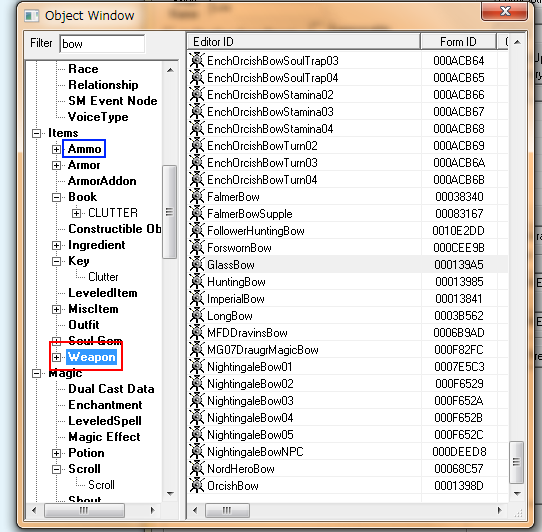Select the Dual Cast Data tree item
The height and width of the screenshot is (532, 542).
coord(111,389)
